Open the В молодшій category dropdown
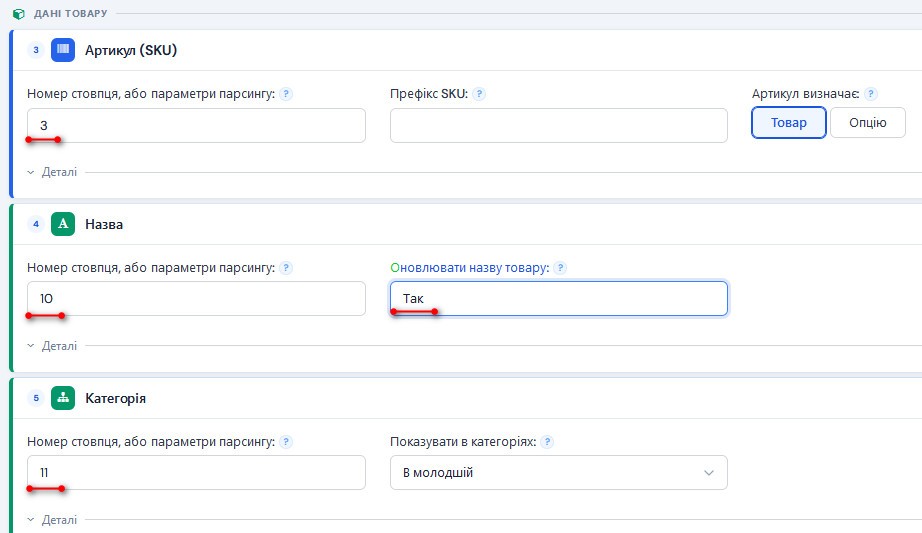 tap(559, 472)
